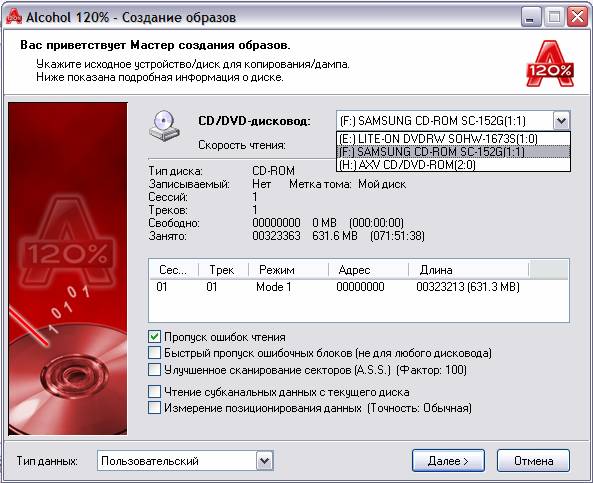This screenshot has width=593, height=483.
Task: Toggle 'Пропуск ошибок чтения' checkbox
Action: (154, 337)
